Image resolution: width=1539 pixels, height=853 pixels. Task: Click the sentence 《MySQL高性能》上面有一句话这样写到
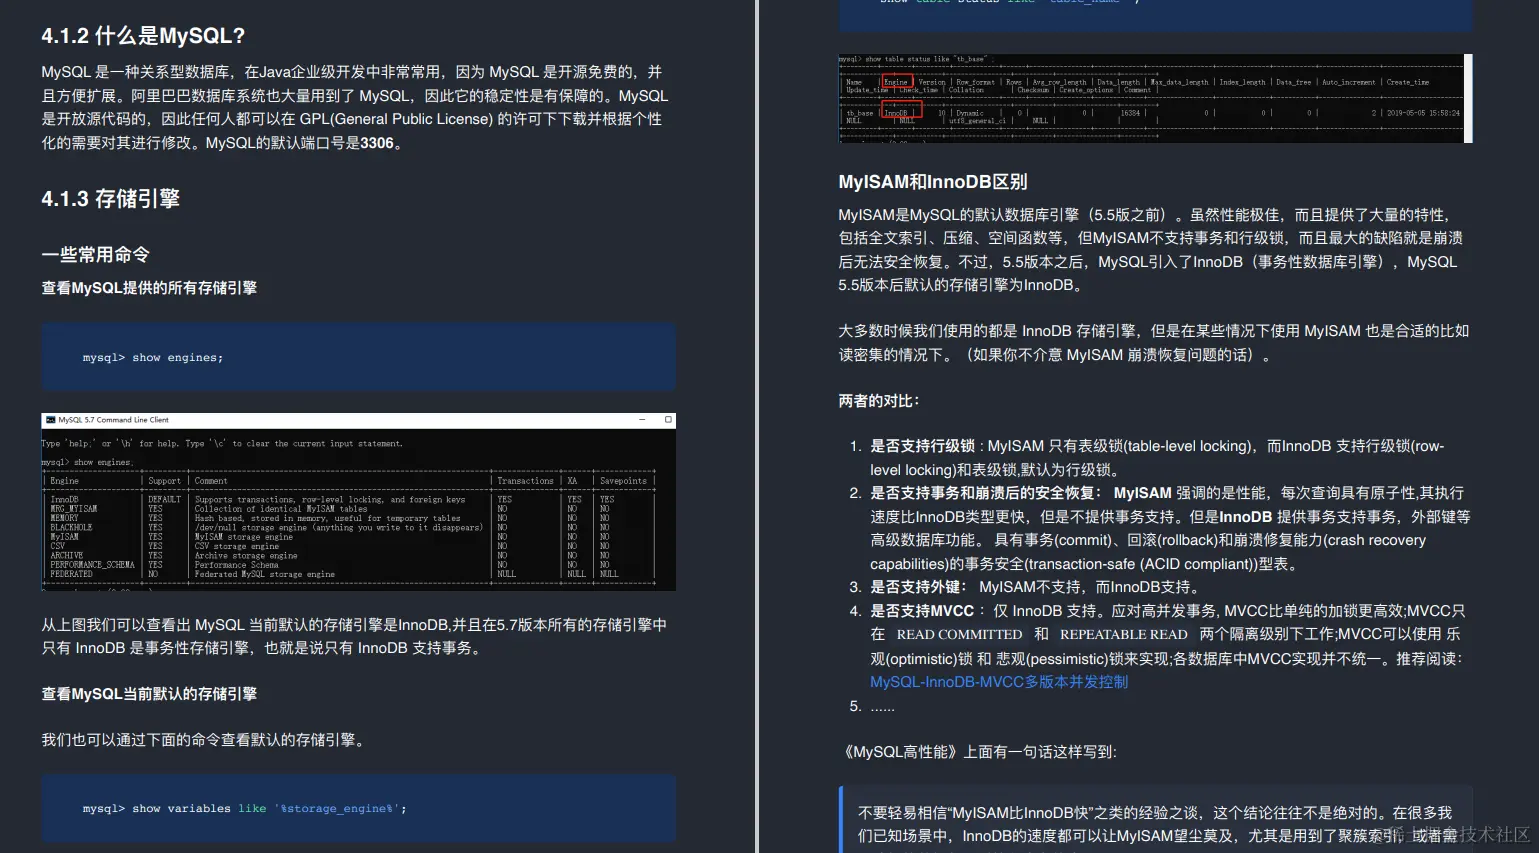[978, 752]
